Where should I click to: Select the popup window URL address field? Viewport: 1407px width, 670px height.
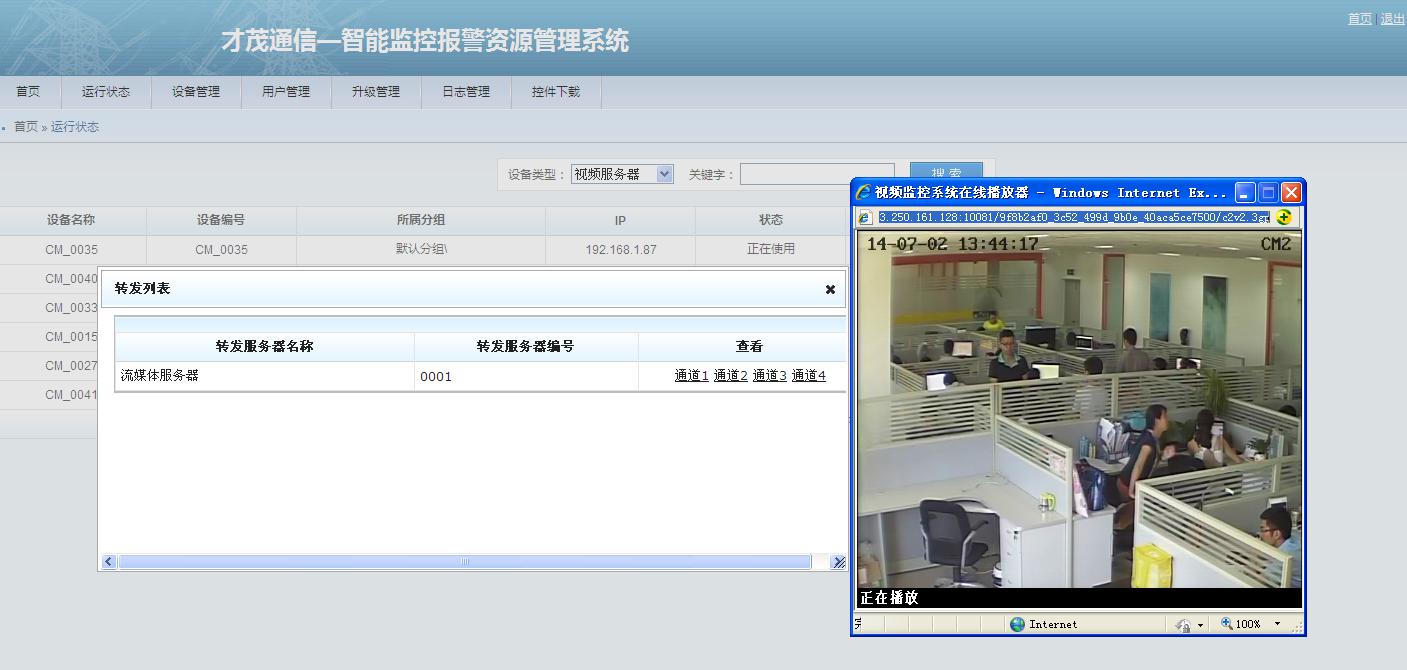click(1073, 217)
